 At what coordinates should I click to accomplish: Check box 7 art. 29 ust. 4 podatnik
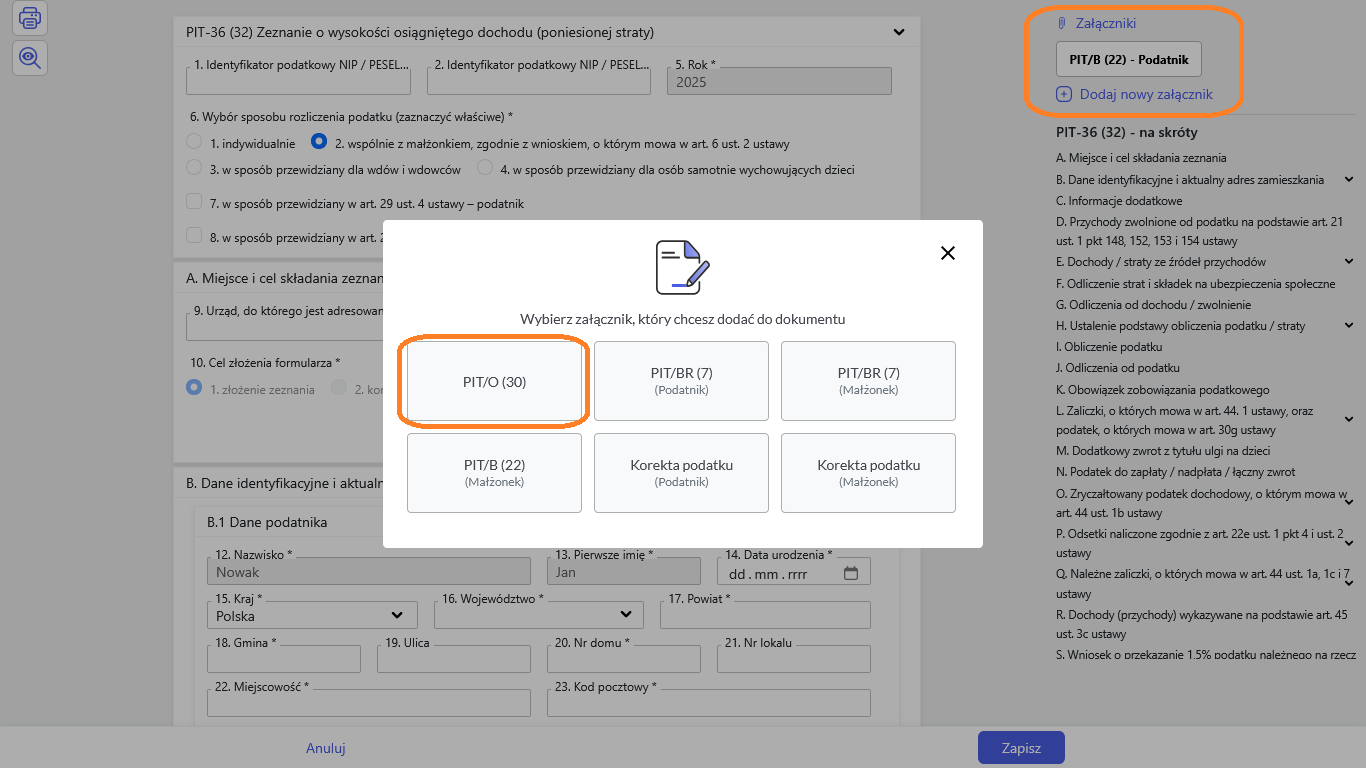(195, 203)
